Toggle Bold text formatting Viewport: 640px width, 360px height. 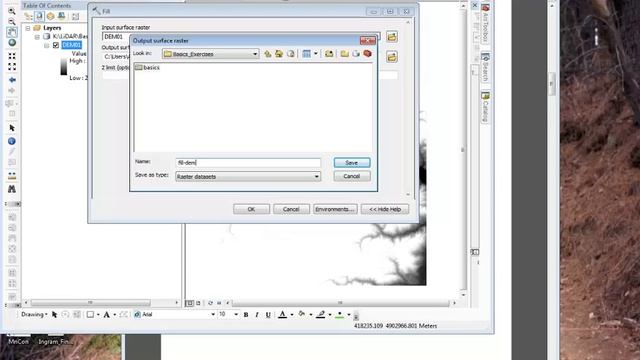click(246, 315)
